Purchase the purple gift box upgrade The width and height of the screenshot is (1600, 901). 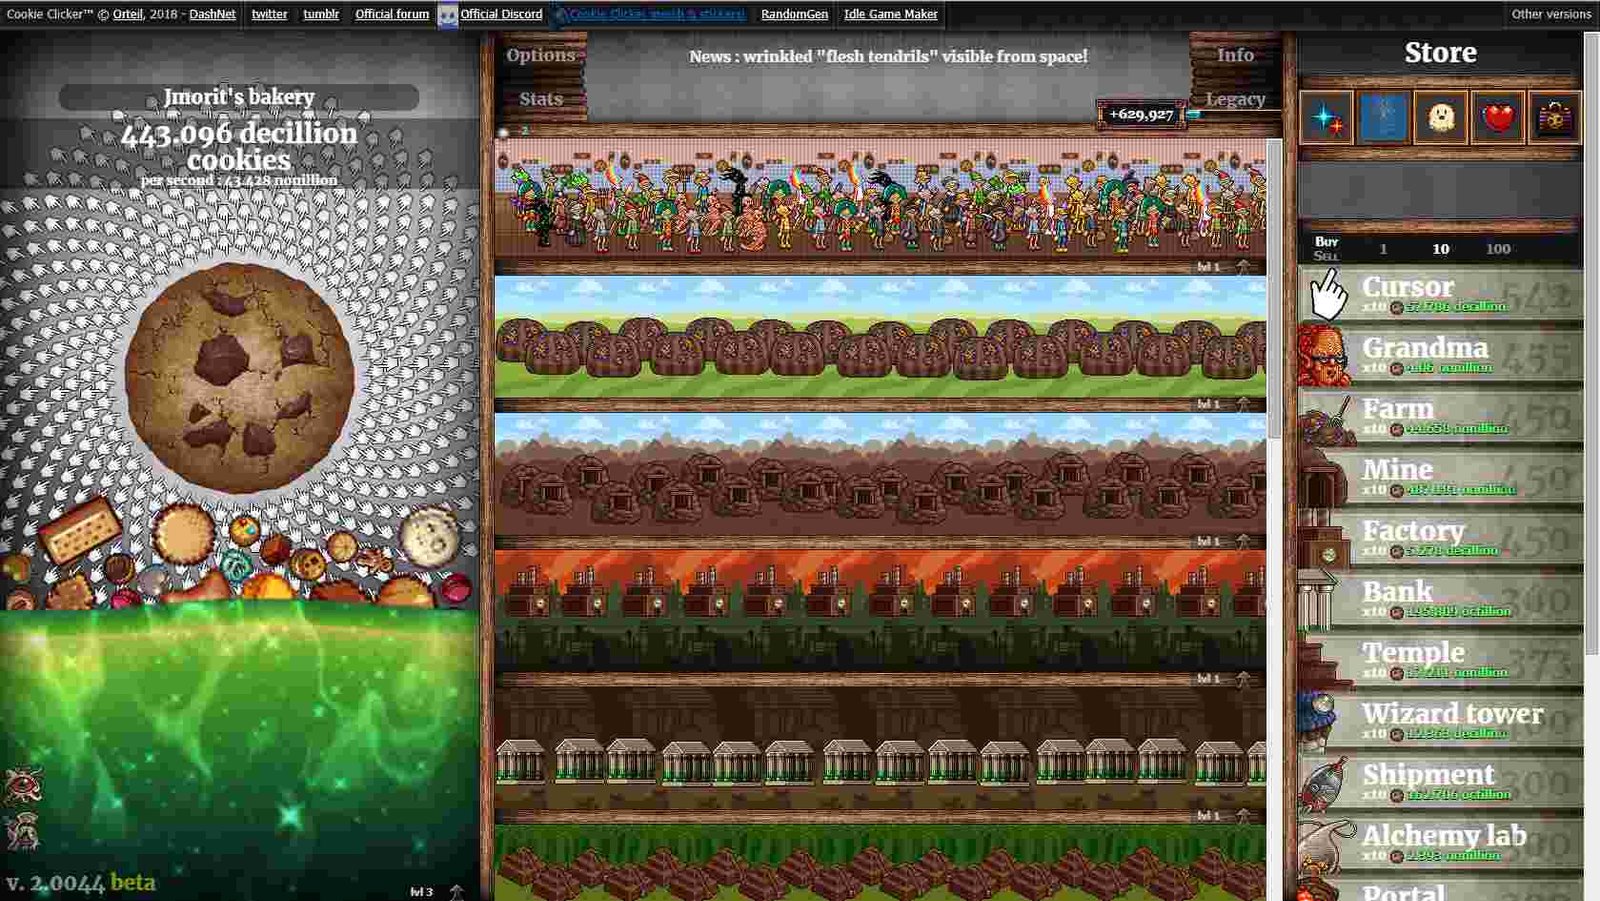pos(1554,118)
